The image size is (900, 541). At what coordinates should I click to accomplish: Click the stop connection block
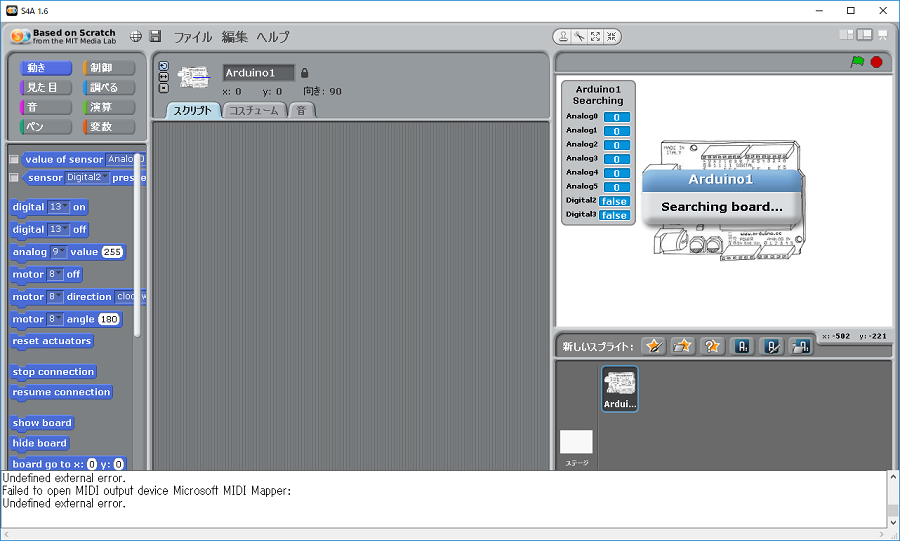pyautogui.click(x=53, y=372)
